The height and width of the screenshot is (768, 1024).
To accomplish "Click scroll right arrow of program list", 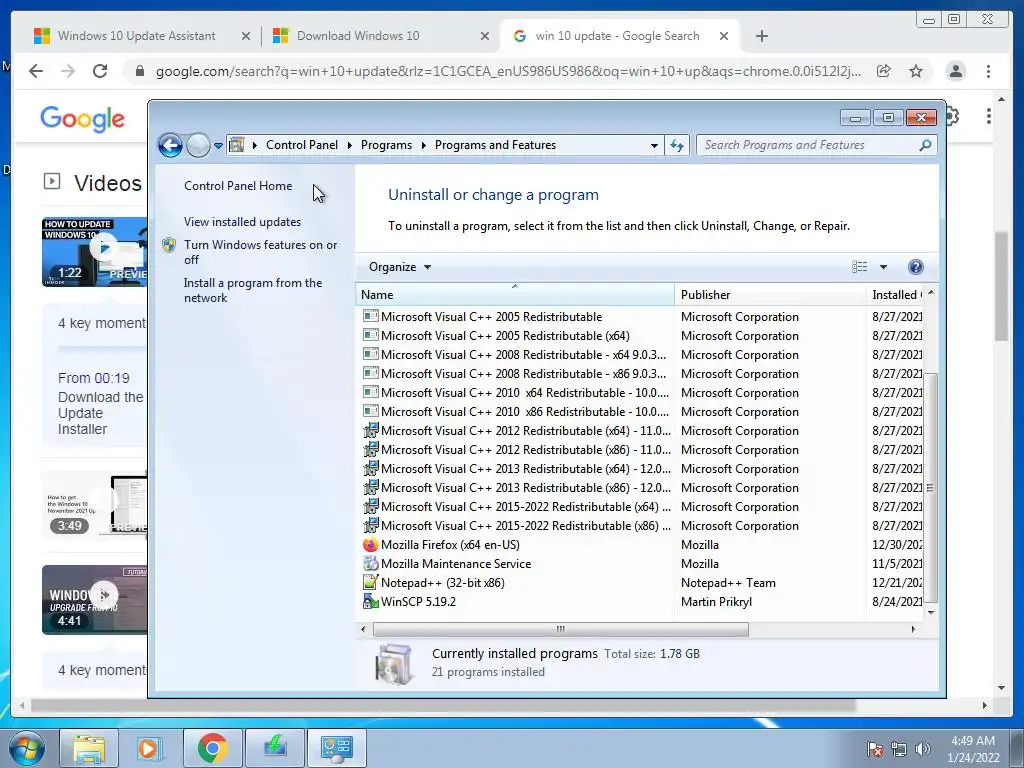I will click(913, 629).
